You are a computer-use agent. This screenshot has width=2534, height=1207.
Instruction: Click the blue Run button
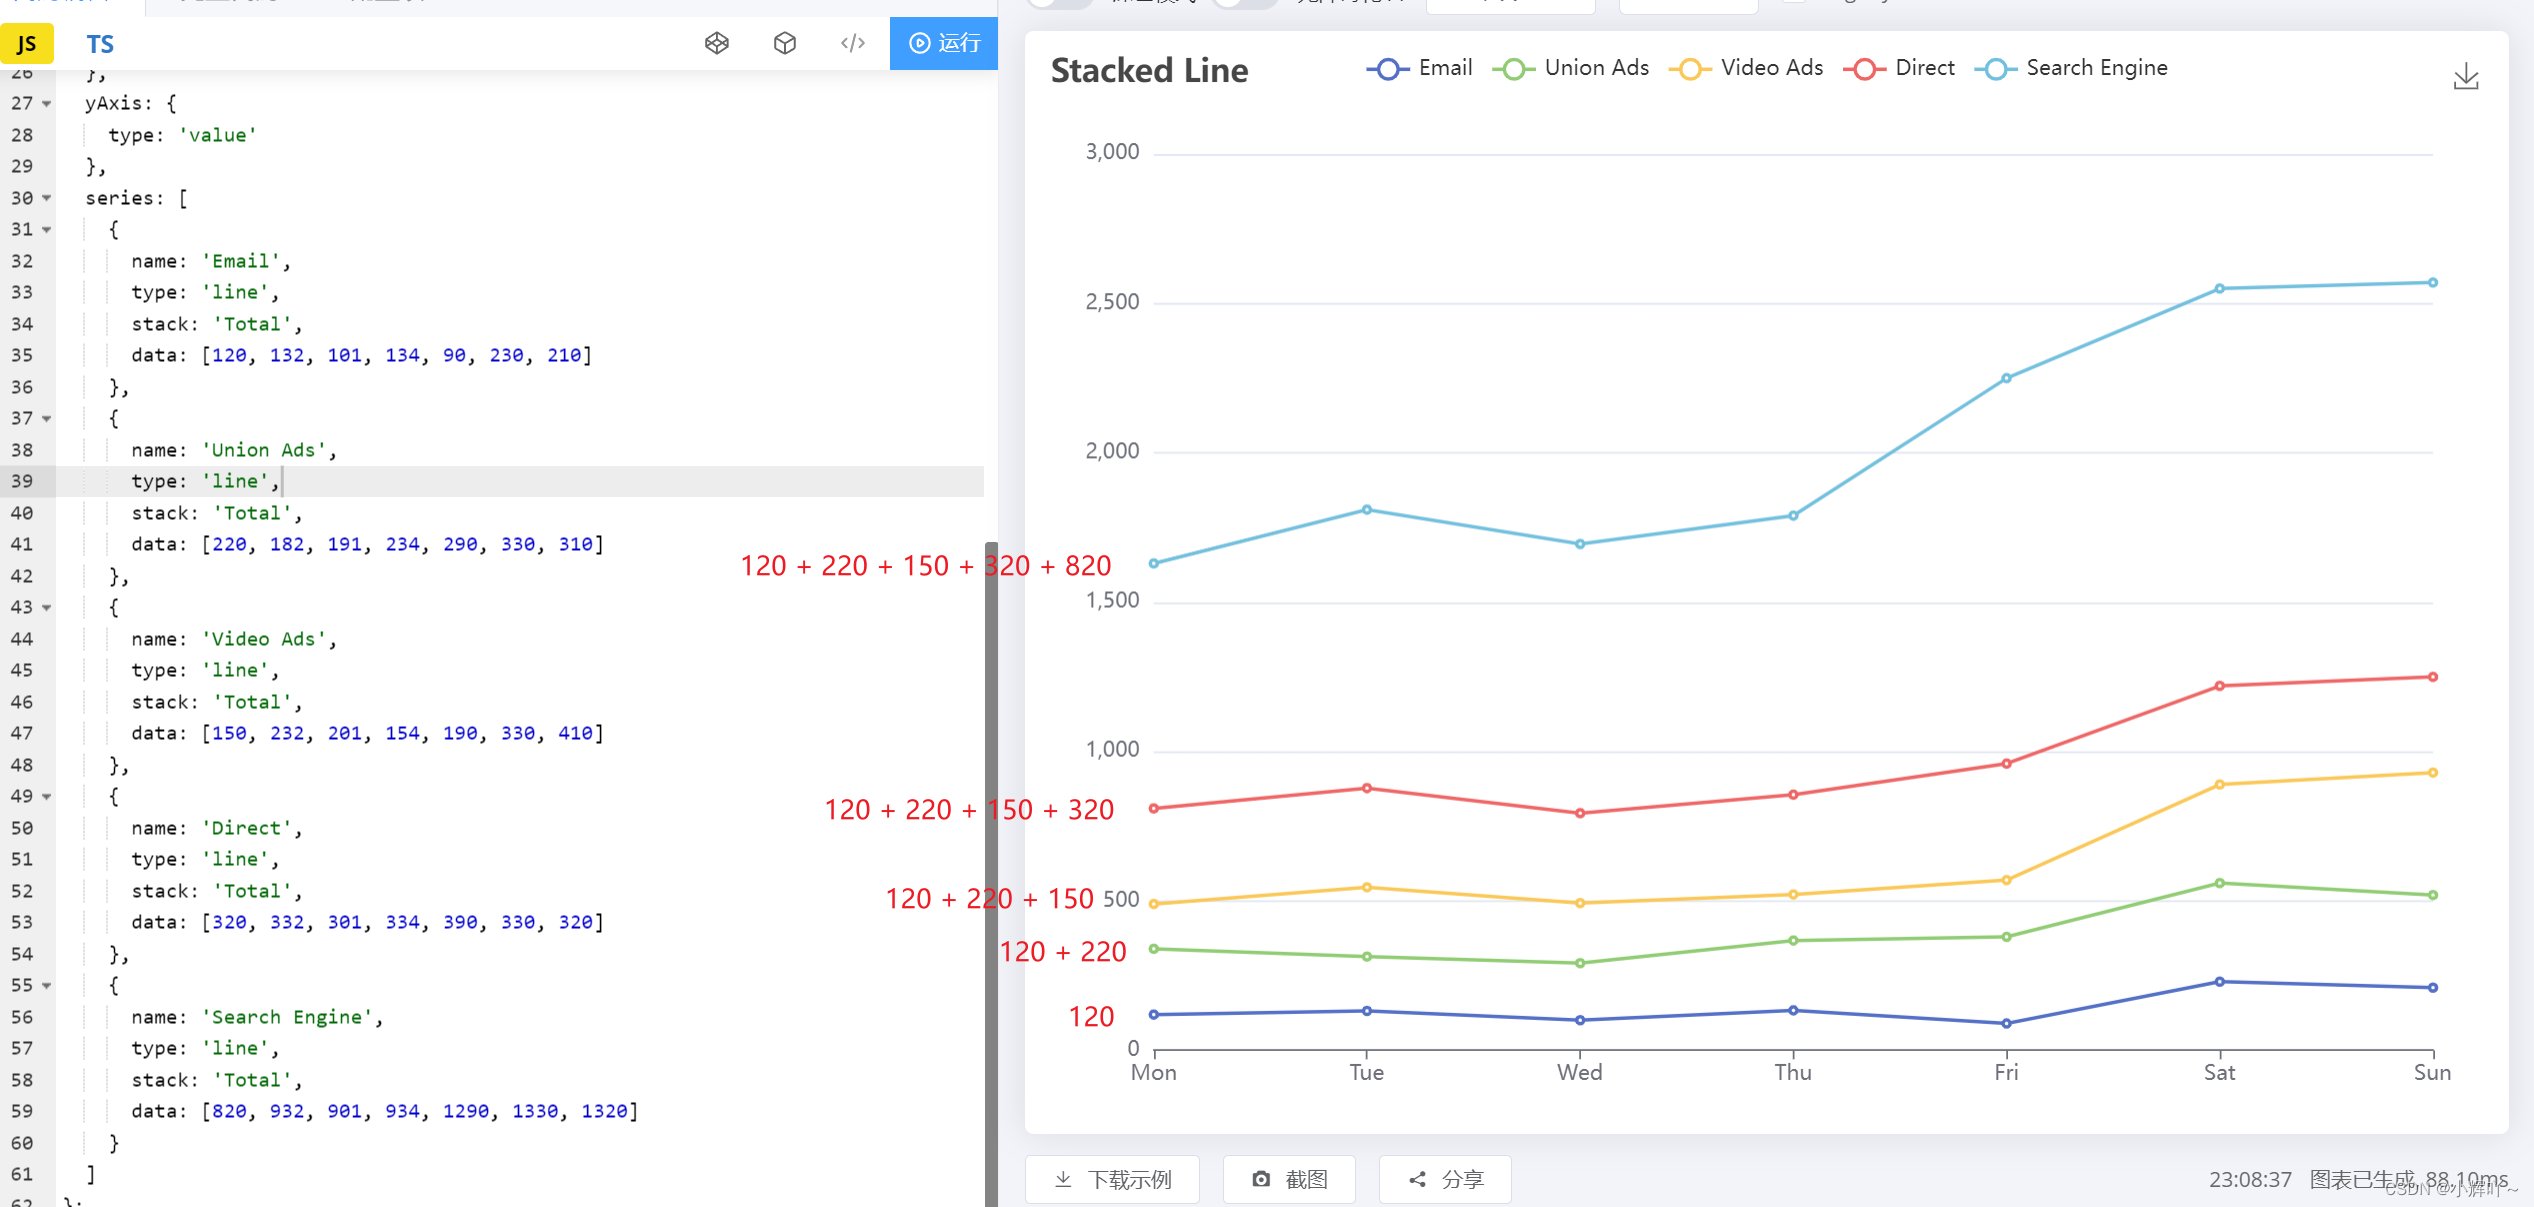(944, 43)
